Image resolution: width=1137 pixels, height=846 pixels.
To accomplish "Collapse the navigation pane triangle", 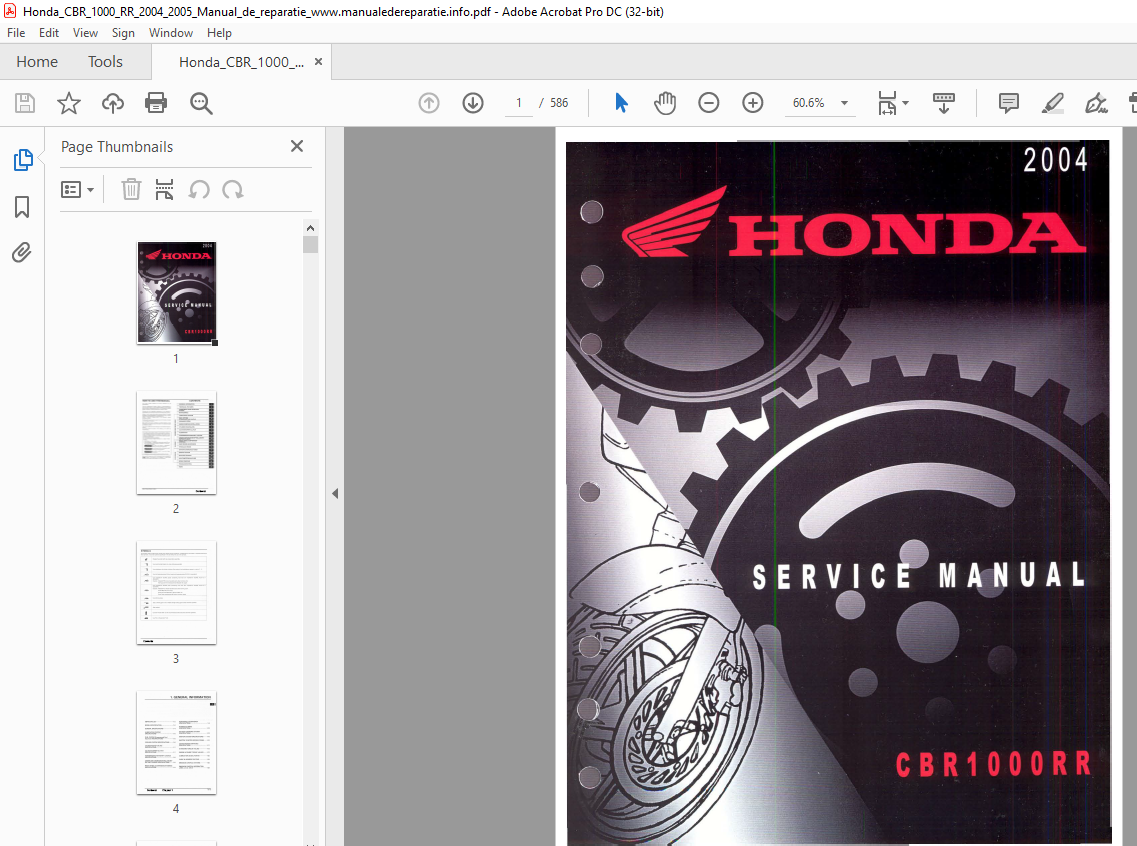I will point(335,494).
